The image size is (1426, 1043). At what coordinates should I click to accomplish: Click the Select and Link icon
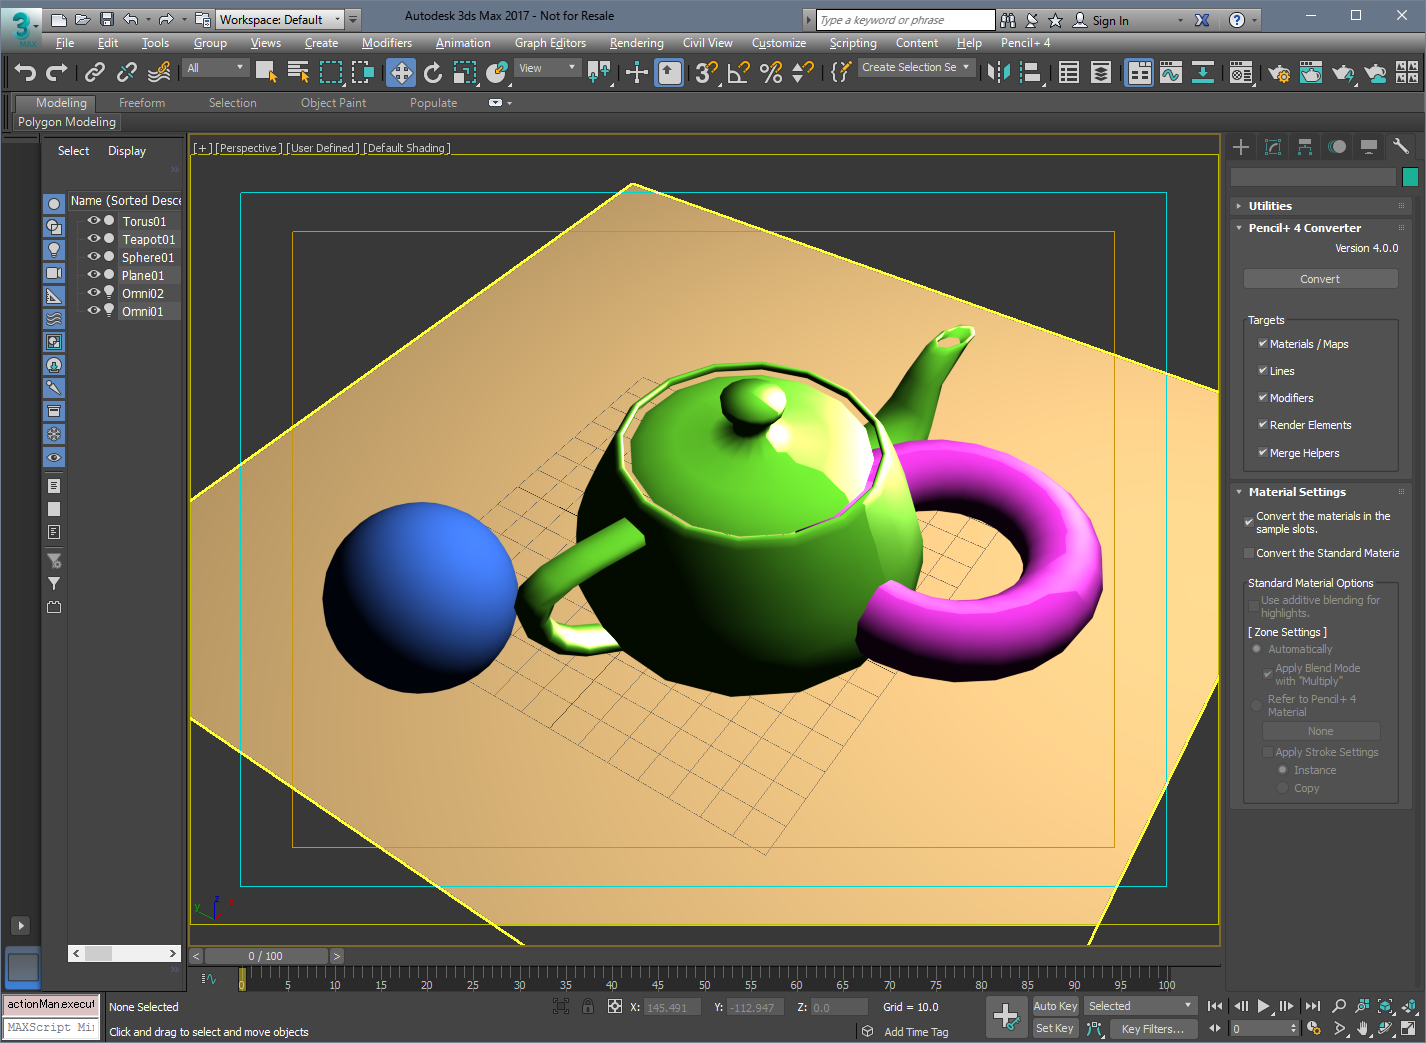click(95, 72)
